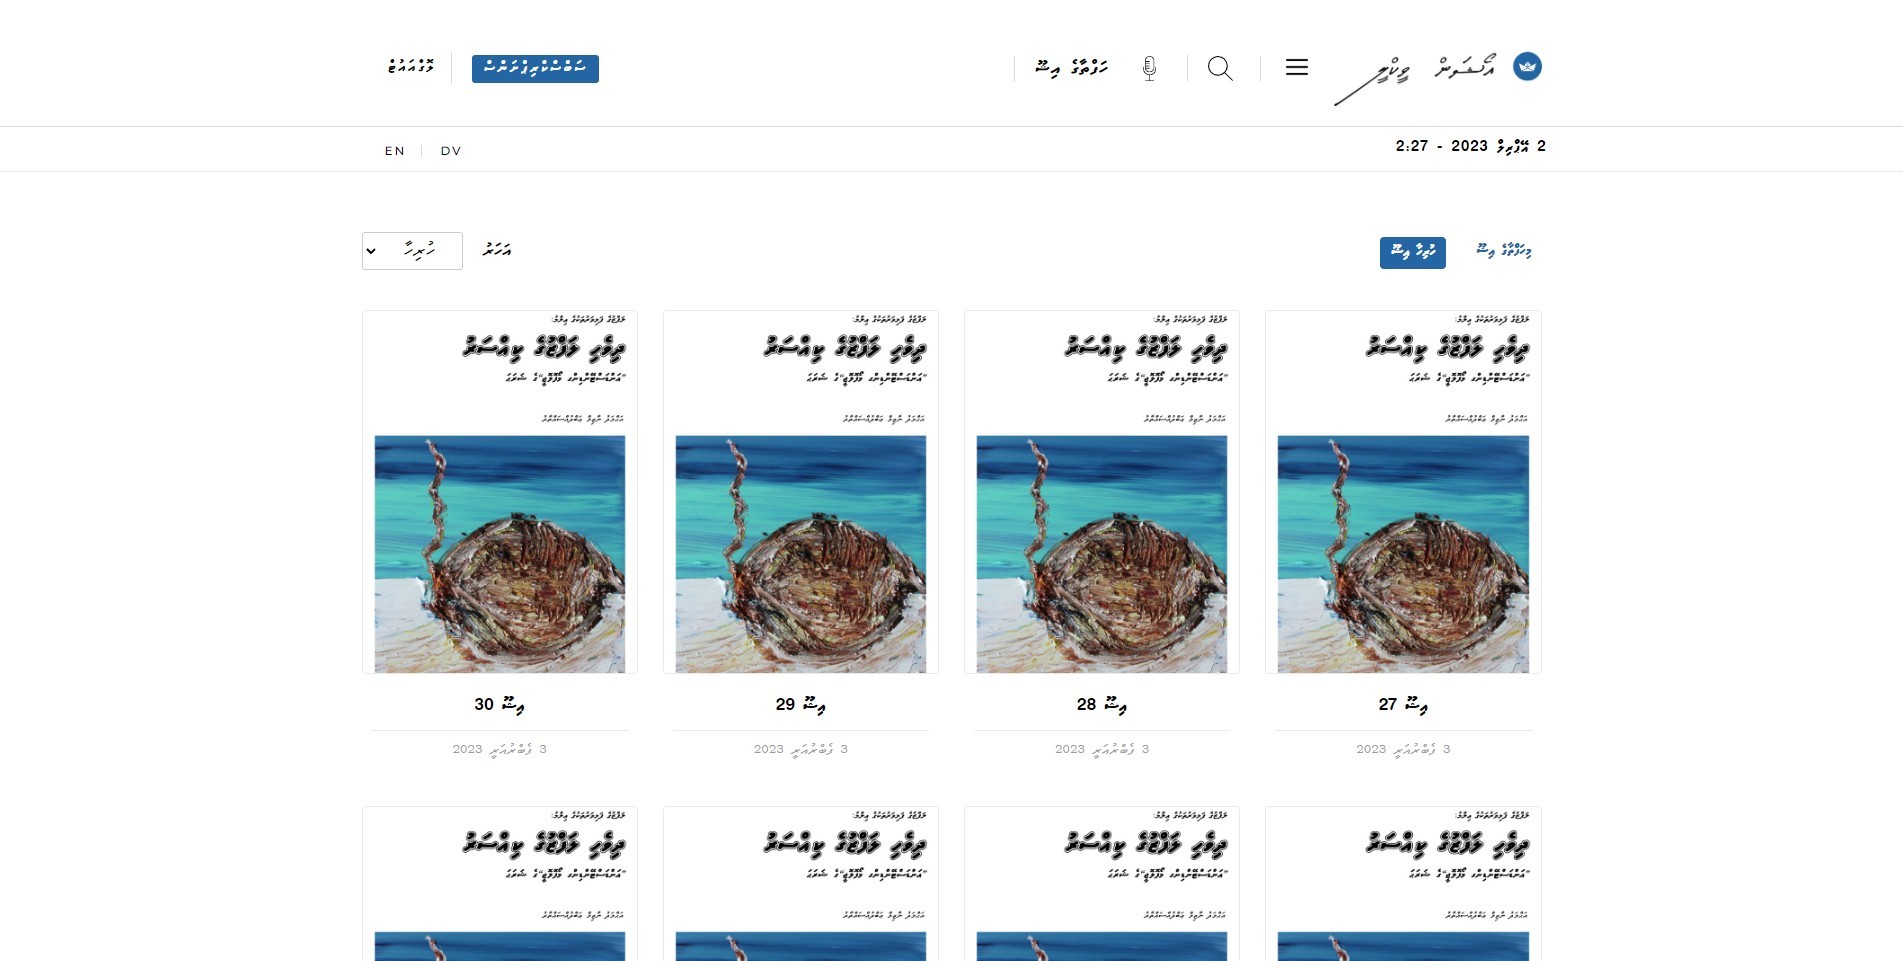This screenshot has height=961, width=1903.
Task: Select the active blue filter tab
Action: (x=1413, y=252)
